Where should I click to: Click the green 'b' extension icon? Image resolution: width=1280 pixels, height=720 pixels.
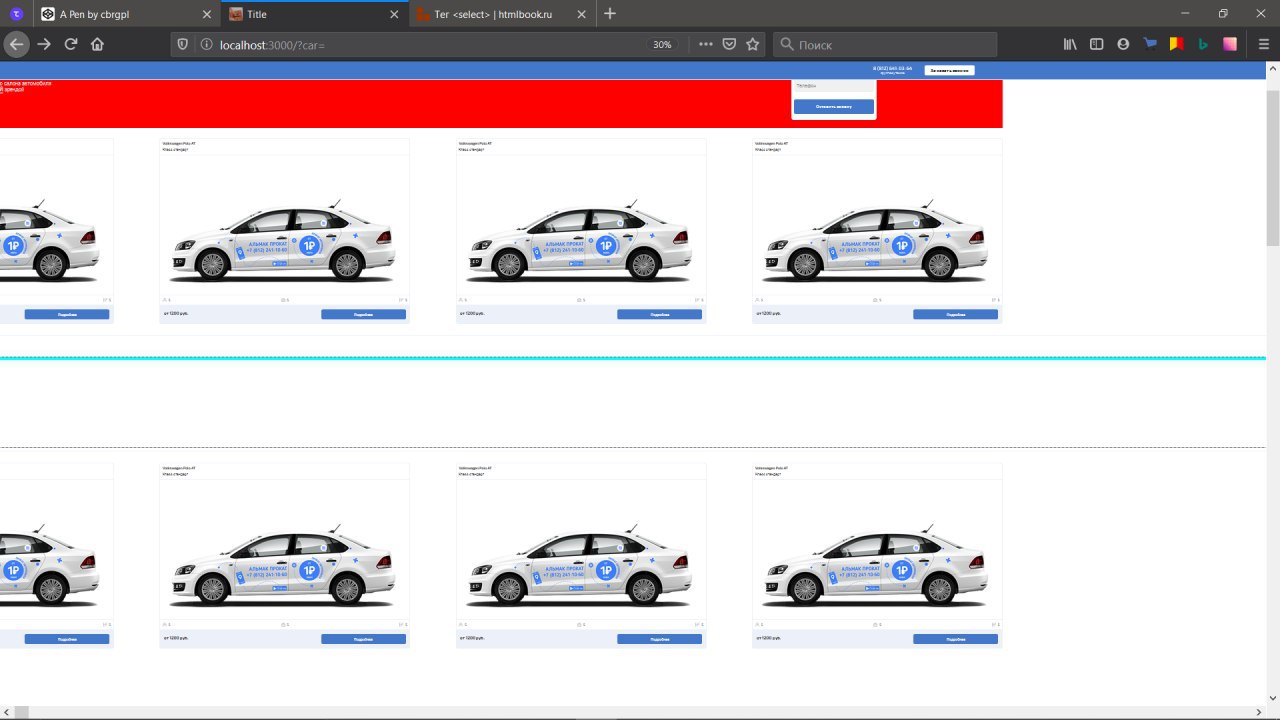pyautogui.click(x=1203, y=44)
